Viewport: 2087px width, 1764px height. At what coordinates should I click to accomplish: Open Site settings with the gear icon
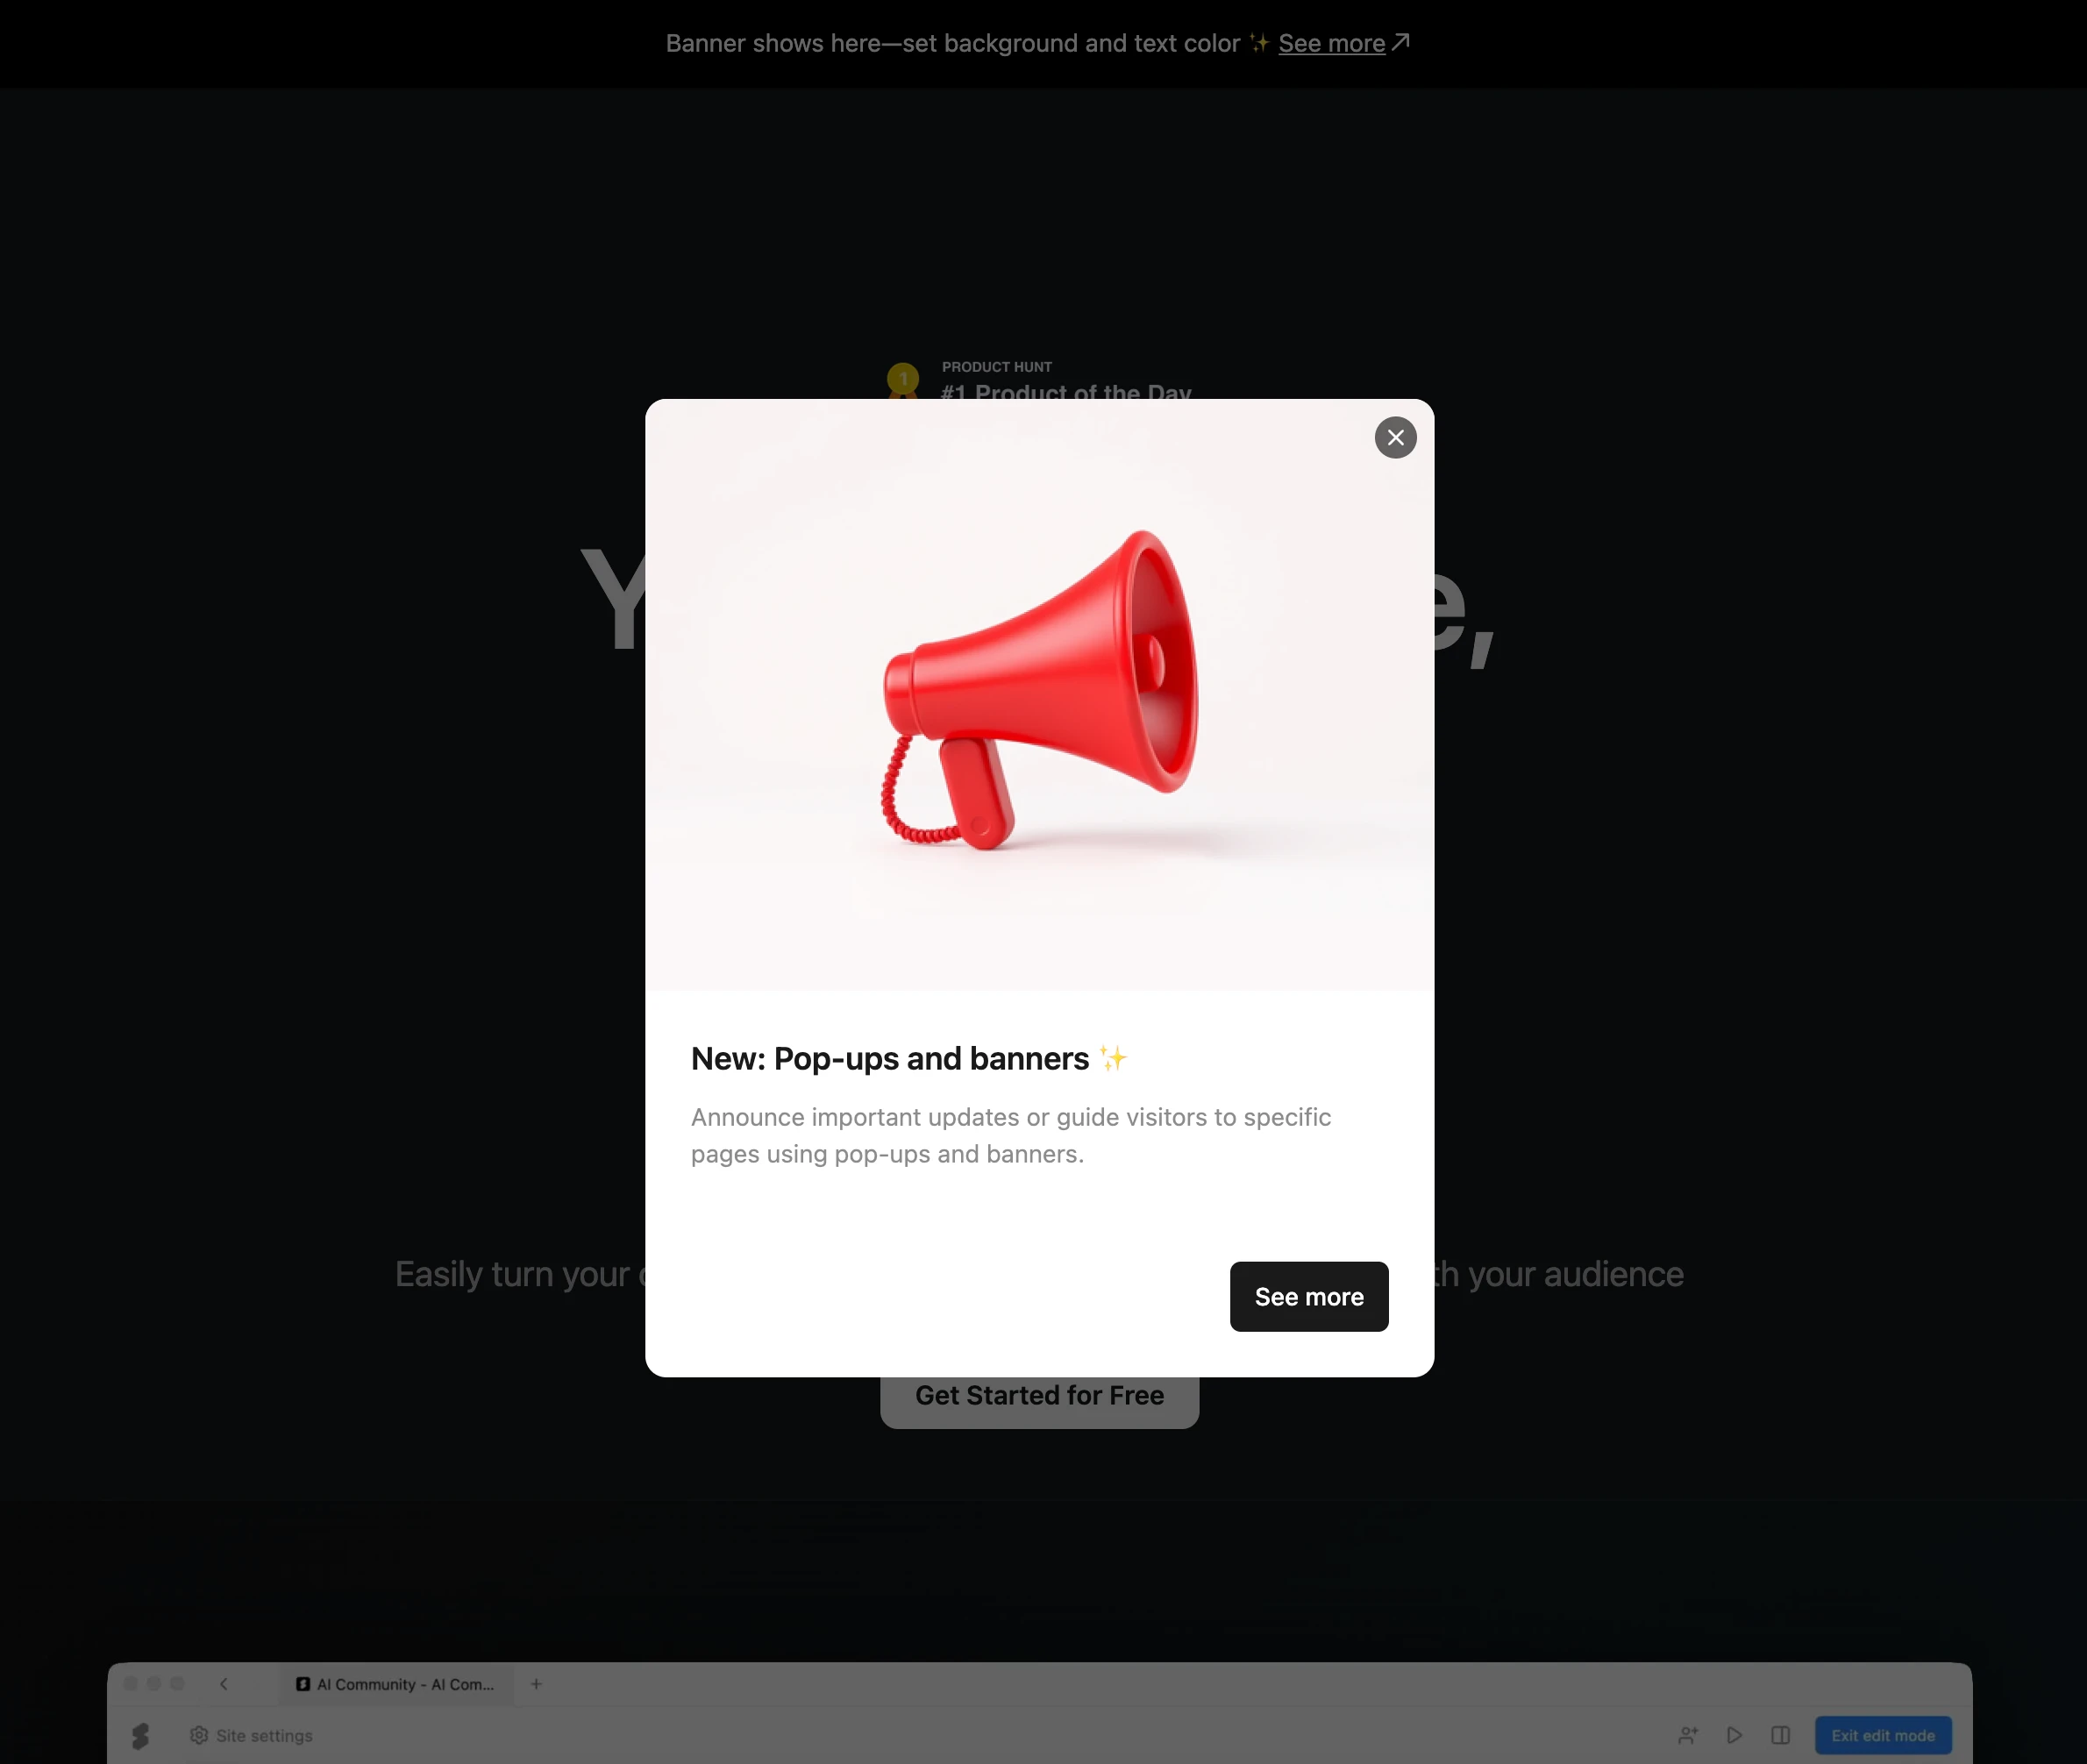pos(251,1735)
